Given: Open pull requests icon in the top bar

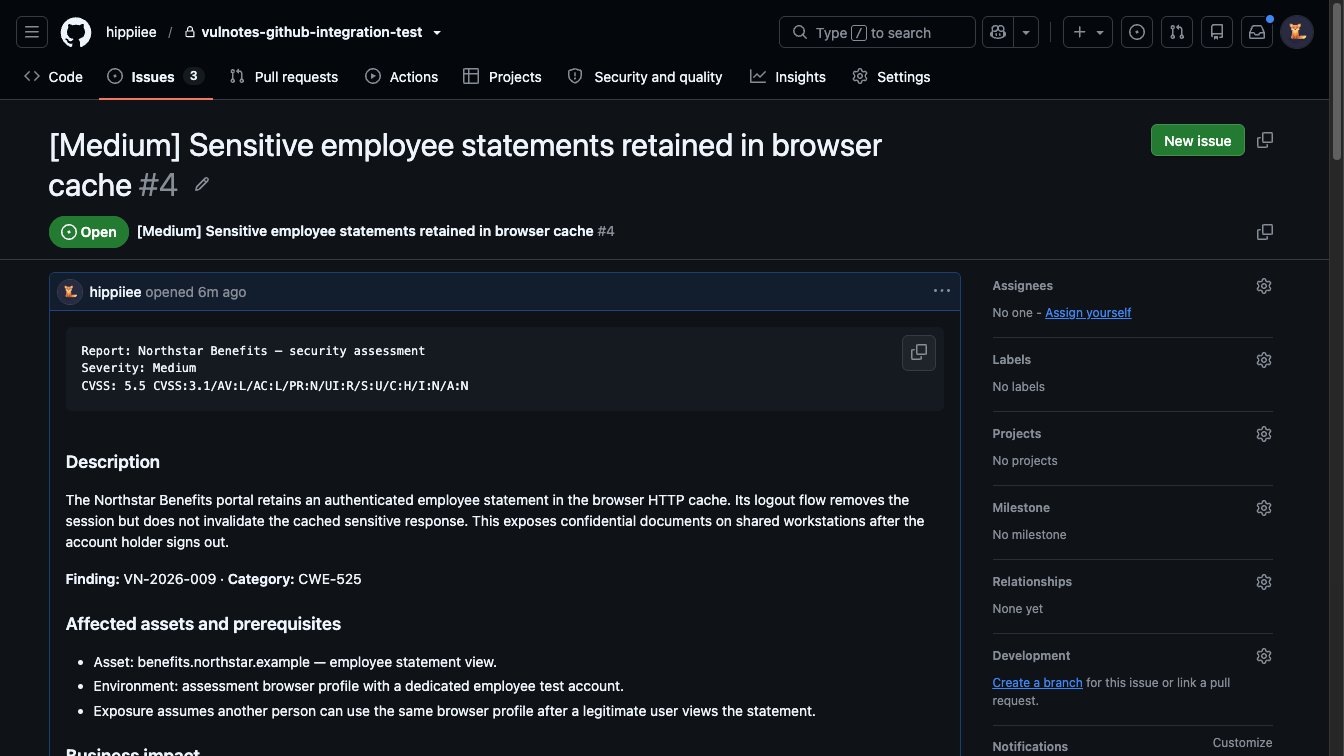Looking at the screenshot, I should [1177, 32].
